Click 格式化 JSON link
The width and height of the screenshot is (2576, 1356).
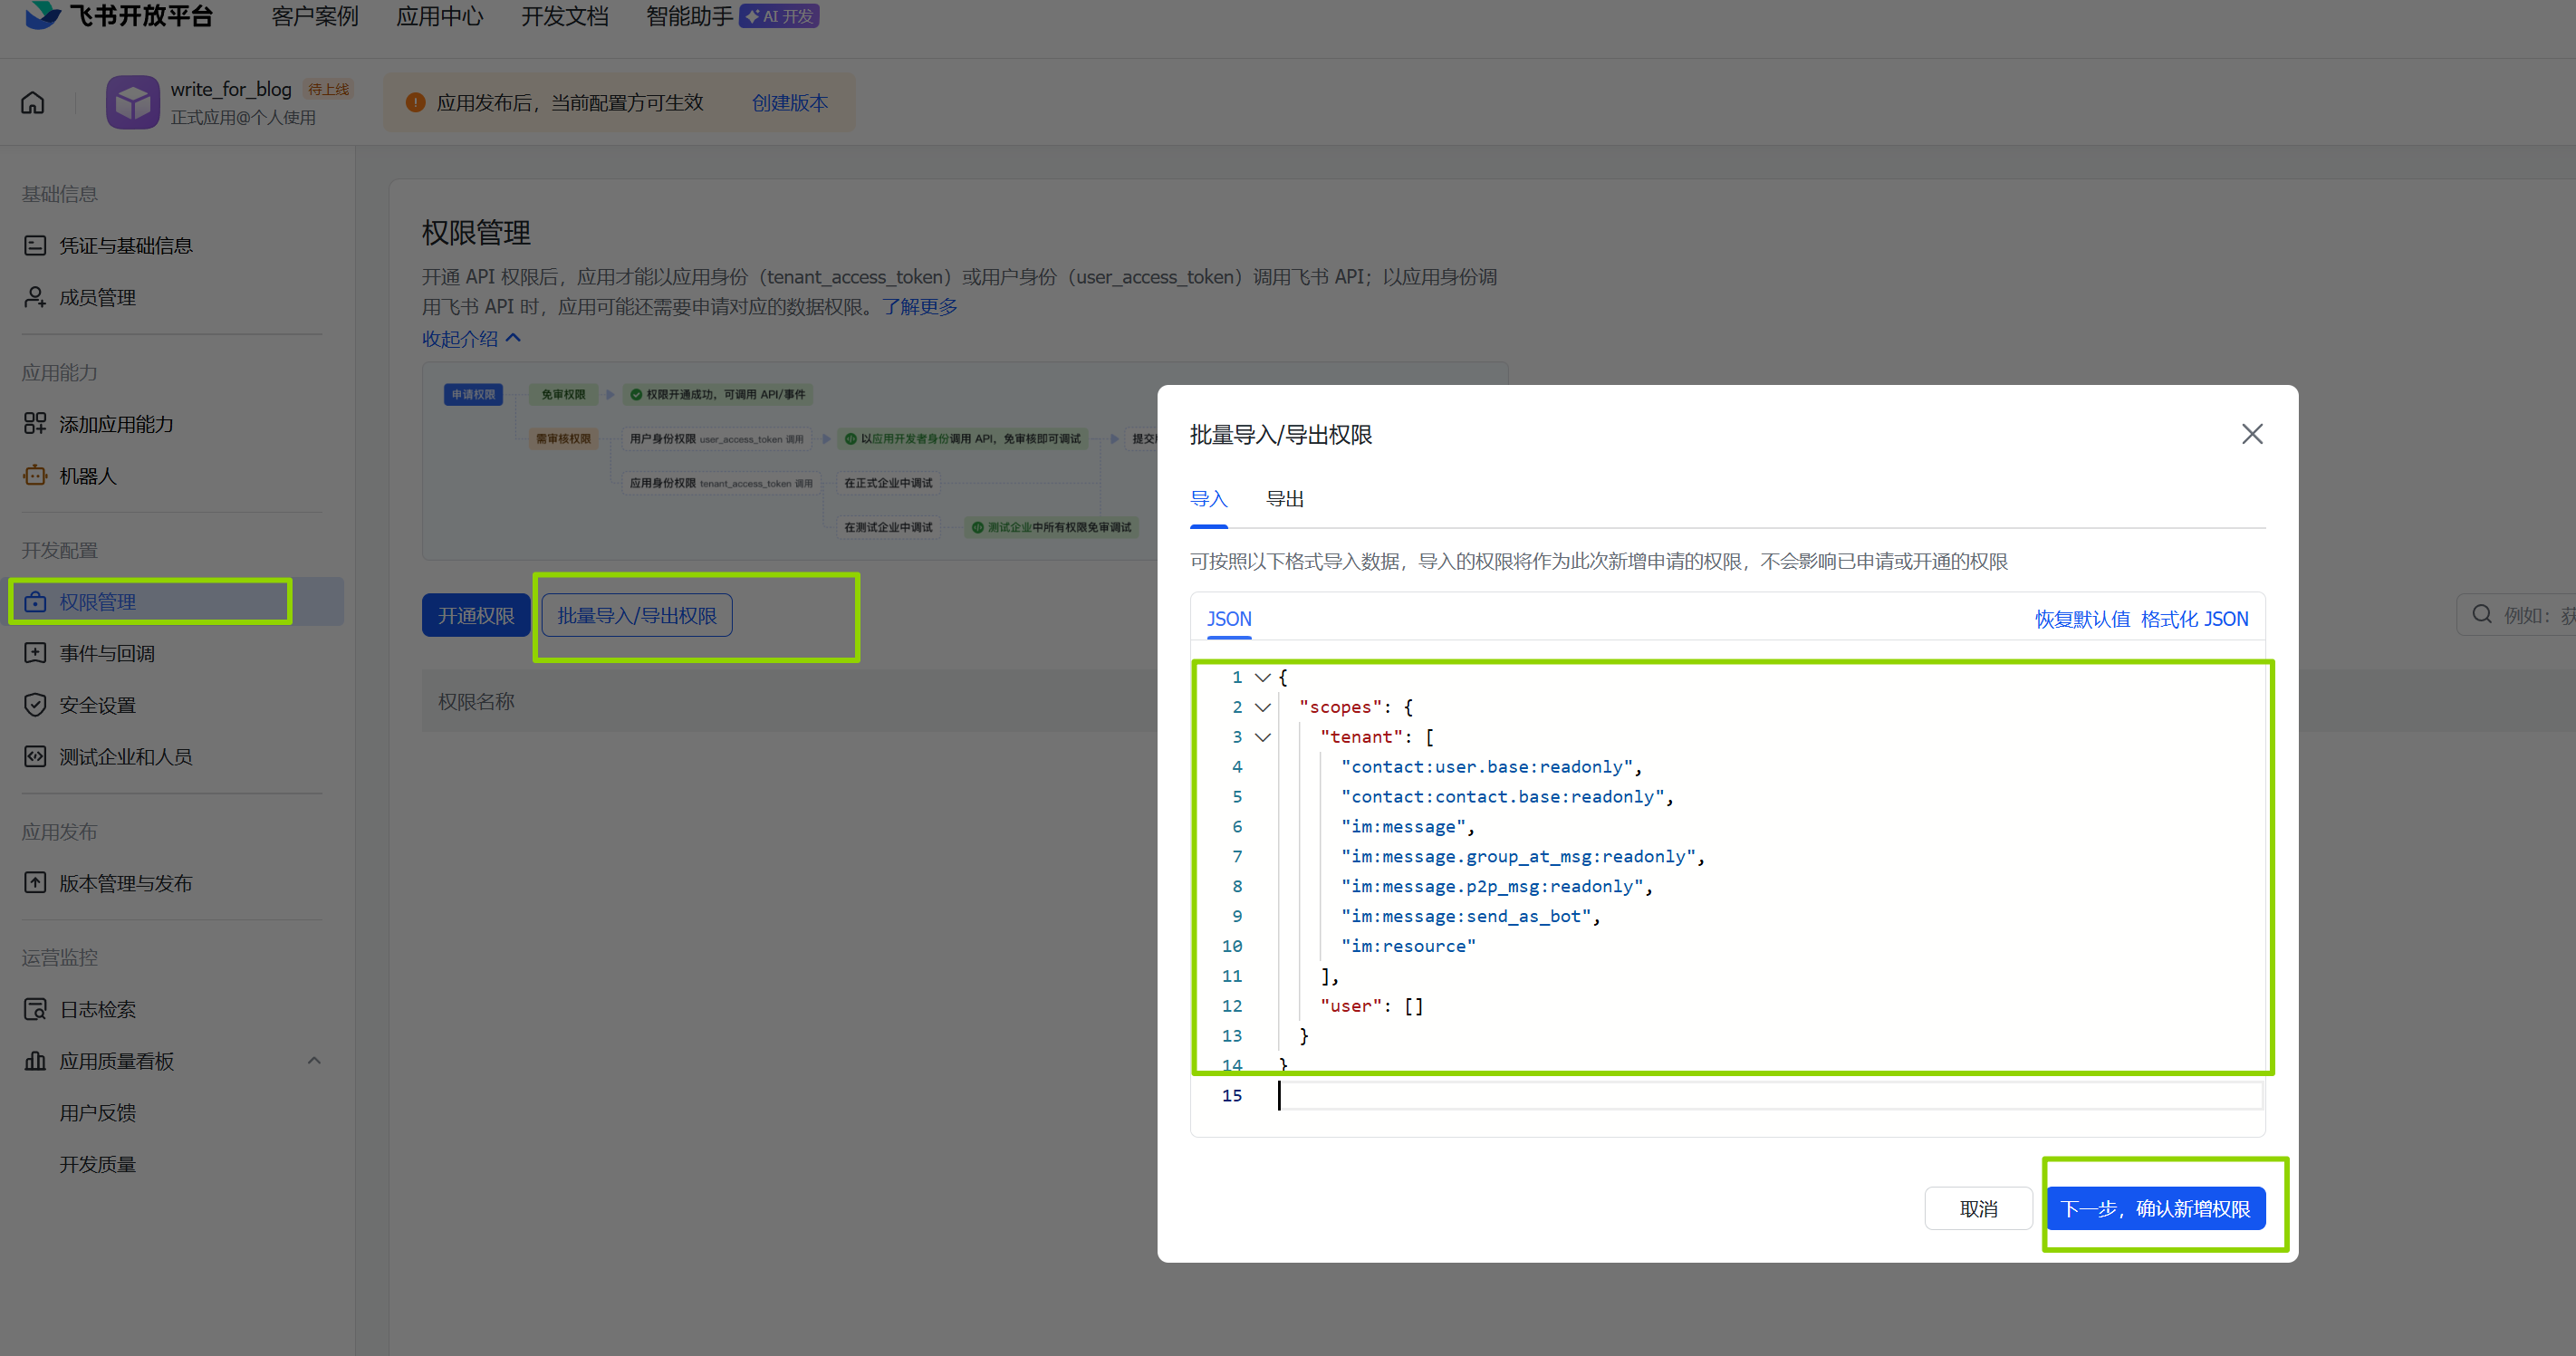[x=2194, y=619]
